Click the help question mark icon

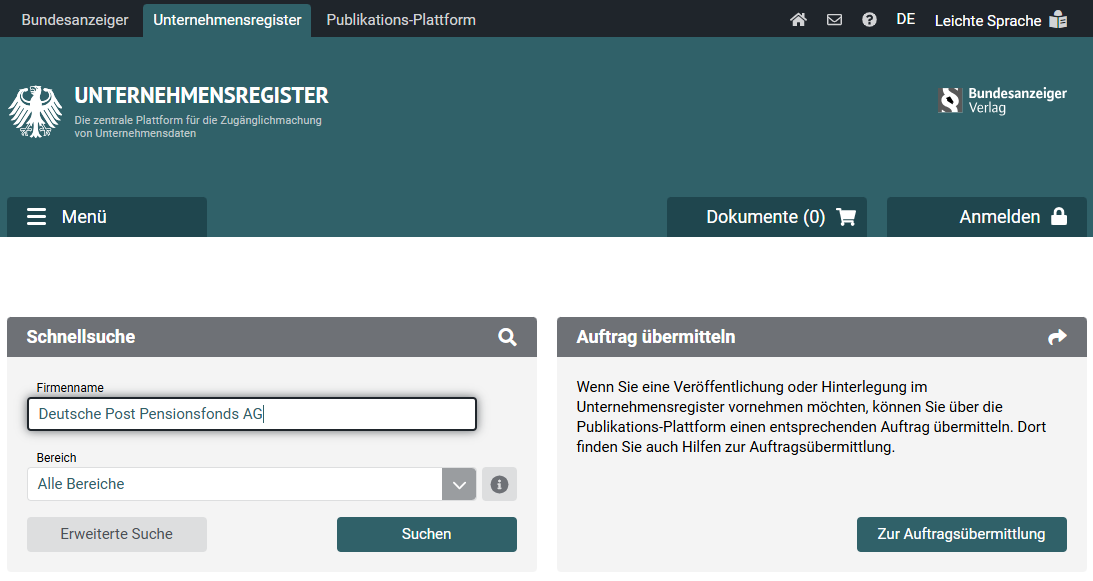click(x=869, y=20)
